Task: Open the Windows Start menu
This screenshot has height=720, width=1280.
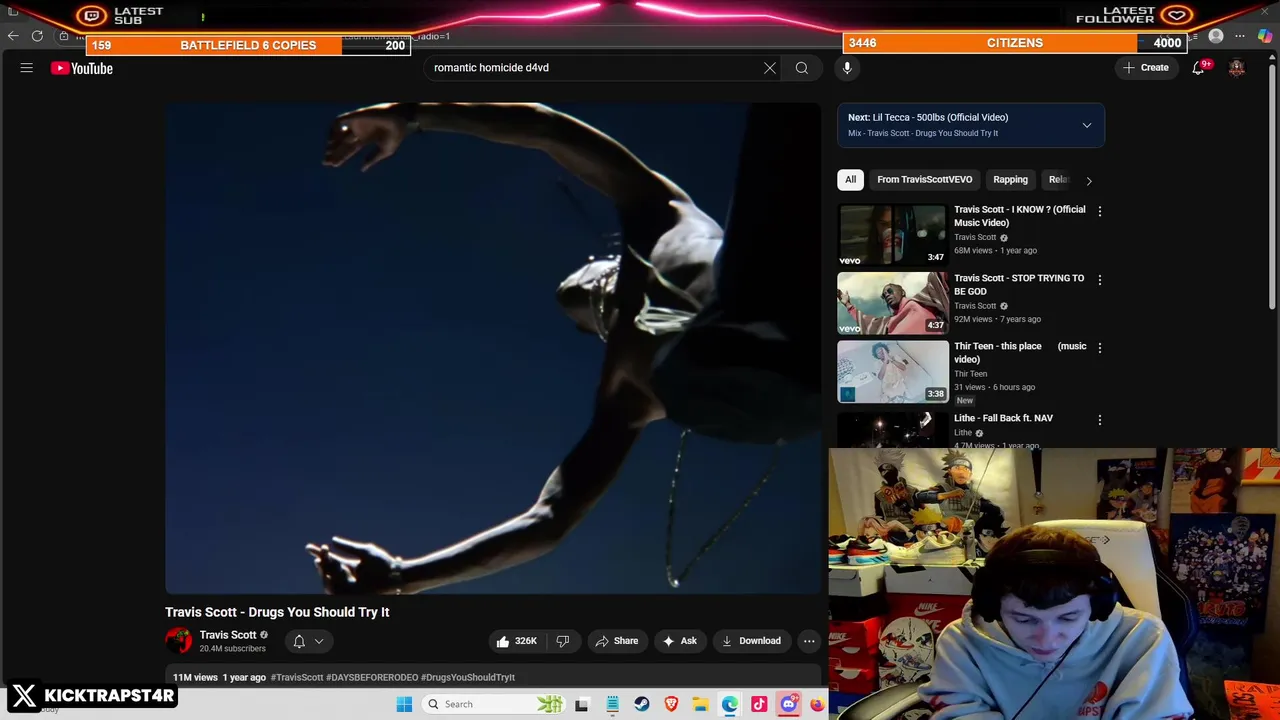Action: click(x=404, y=704)
